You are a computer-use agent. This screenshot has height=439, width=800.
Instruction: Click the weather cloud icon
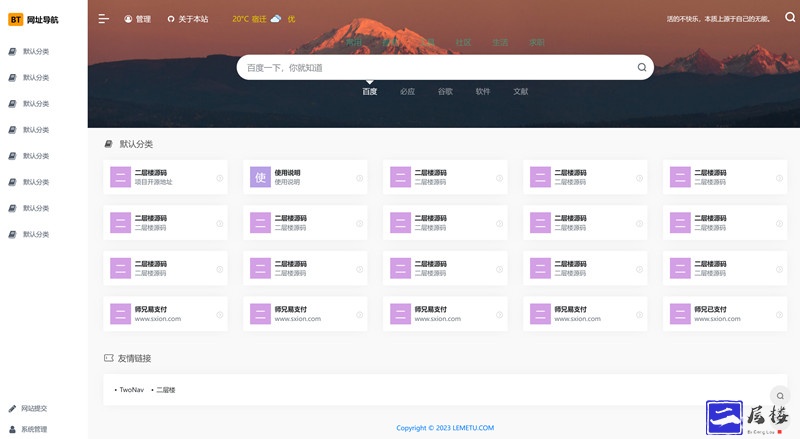(275, 19)
